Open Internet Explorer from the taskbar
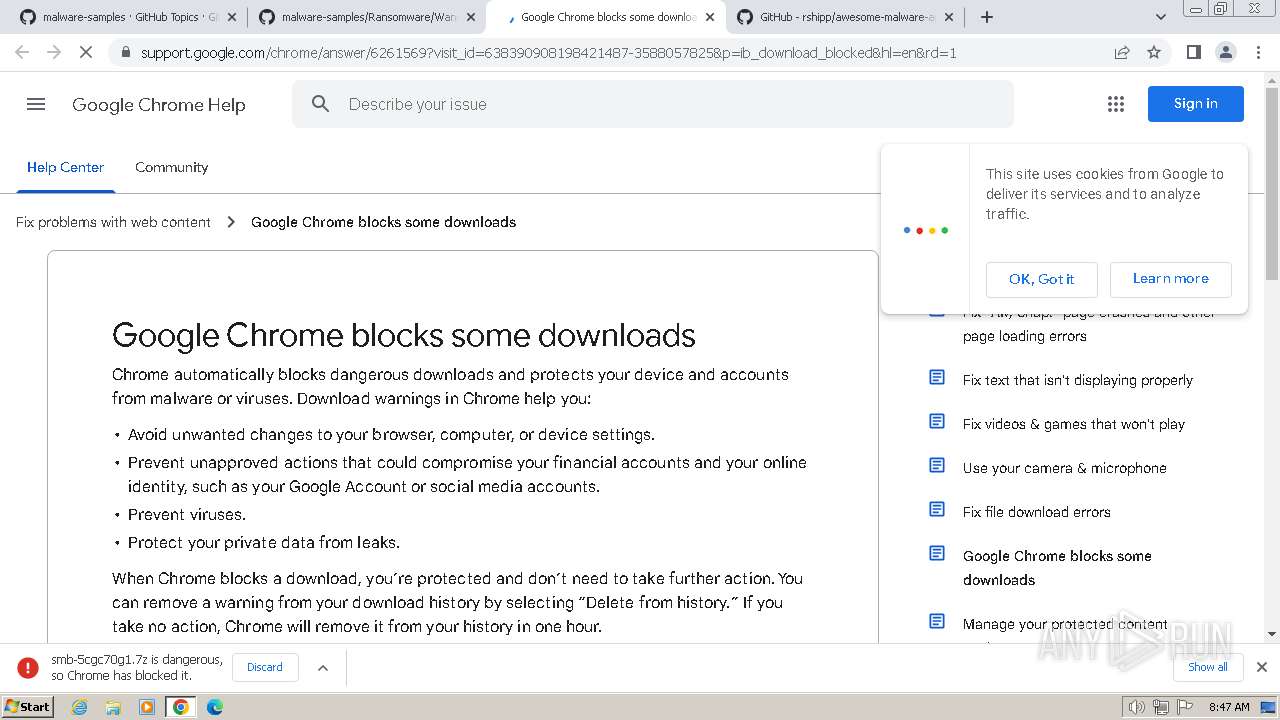Screen dimensions: 1280x720 [79, 707]
